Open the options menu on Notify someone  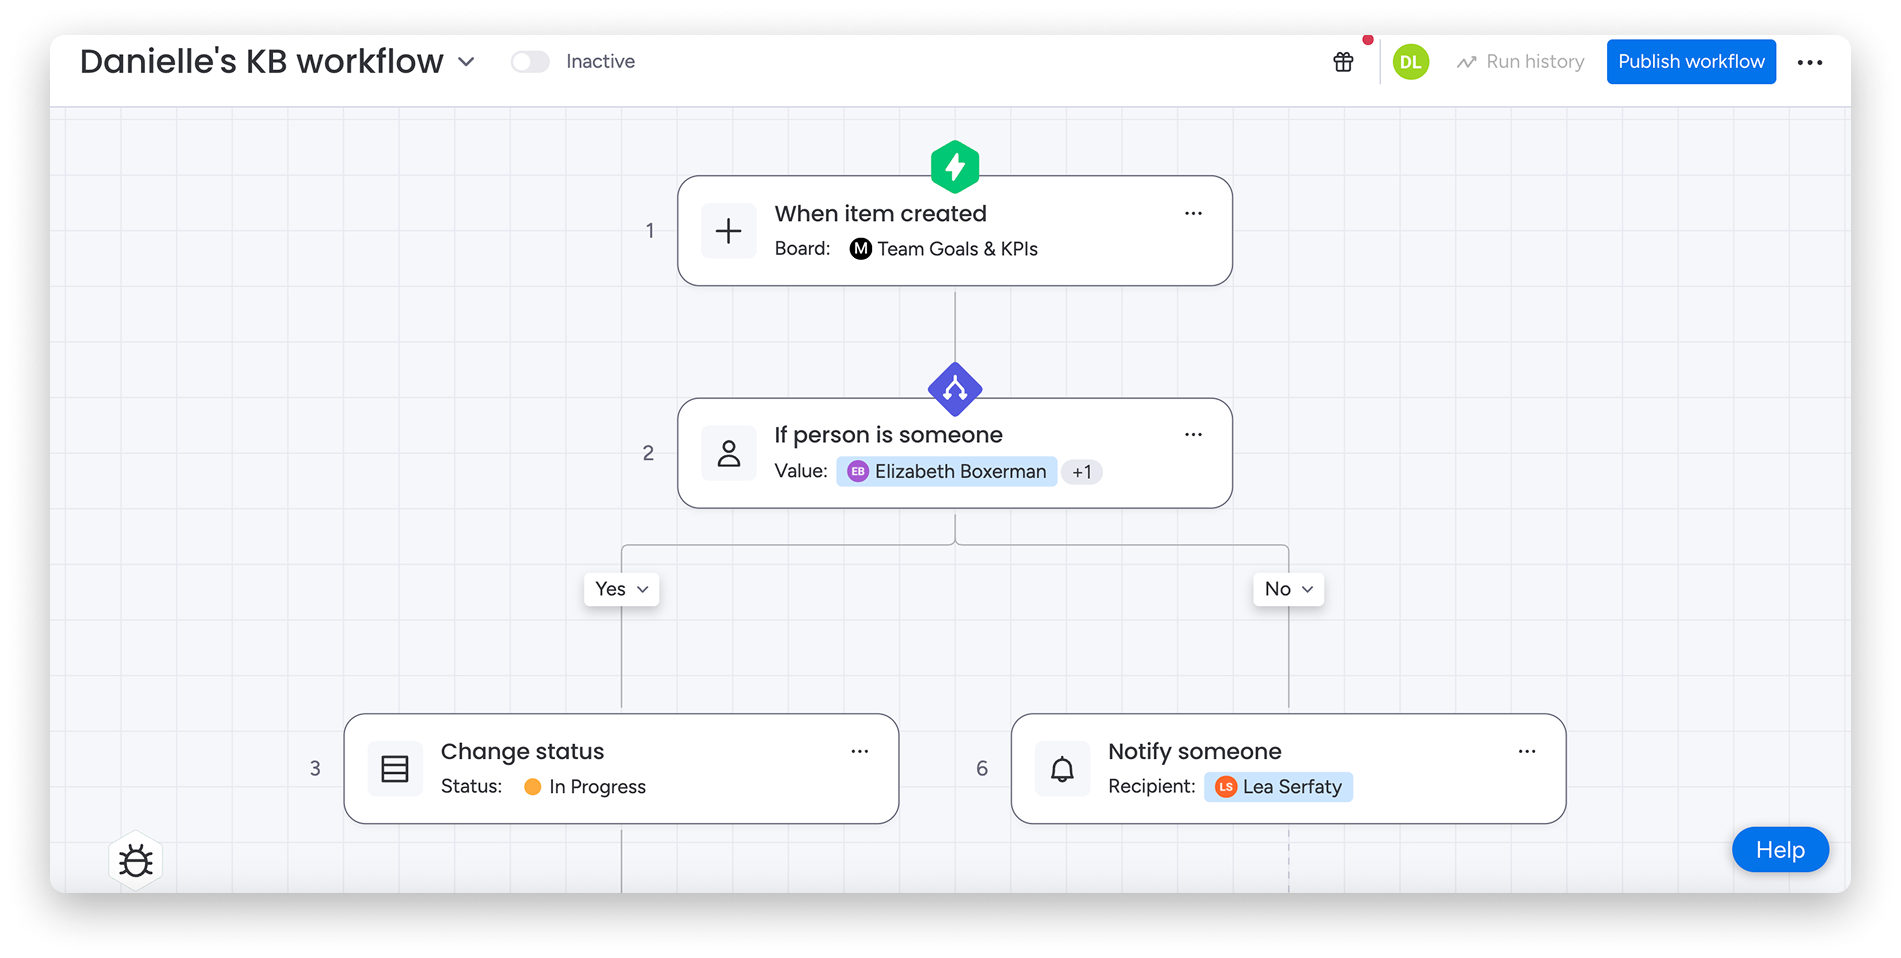pos(1526,751)
